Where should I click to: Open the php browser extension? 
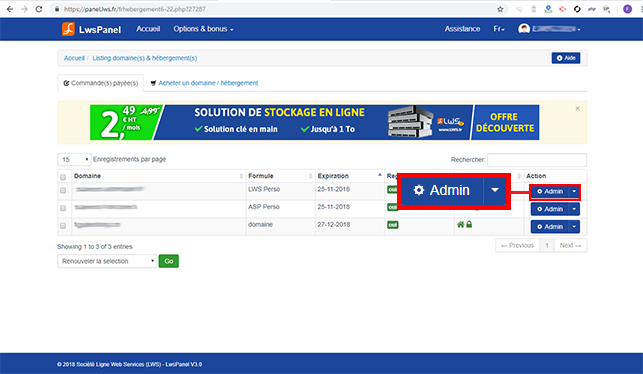click(591, 9)
